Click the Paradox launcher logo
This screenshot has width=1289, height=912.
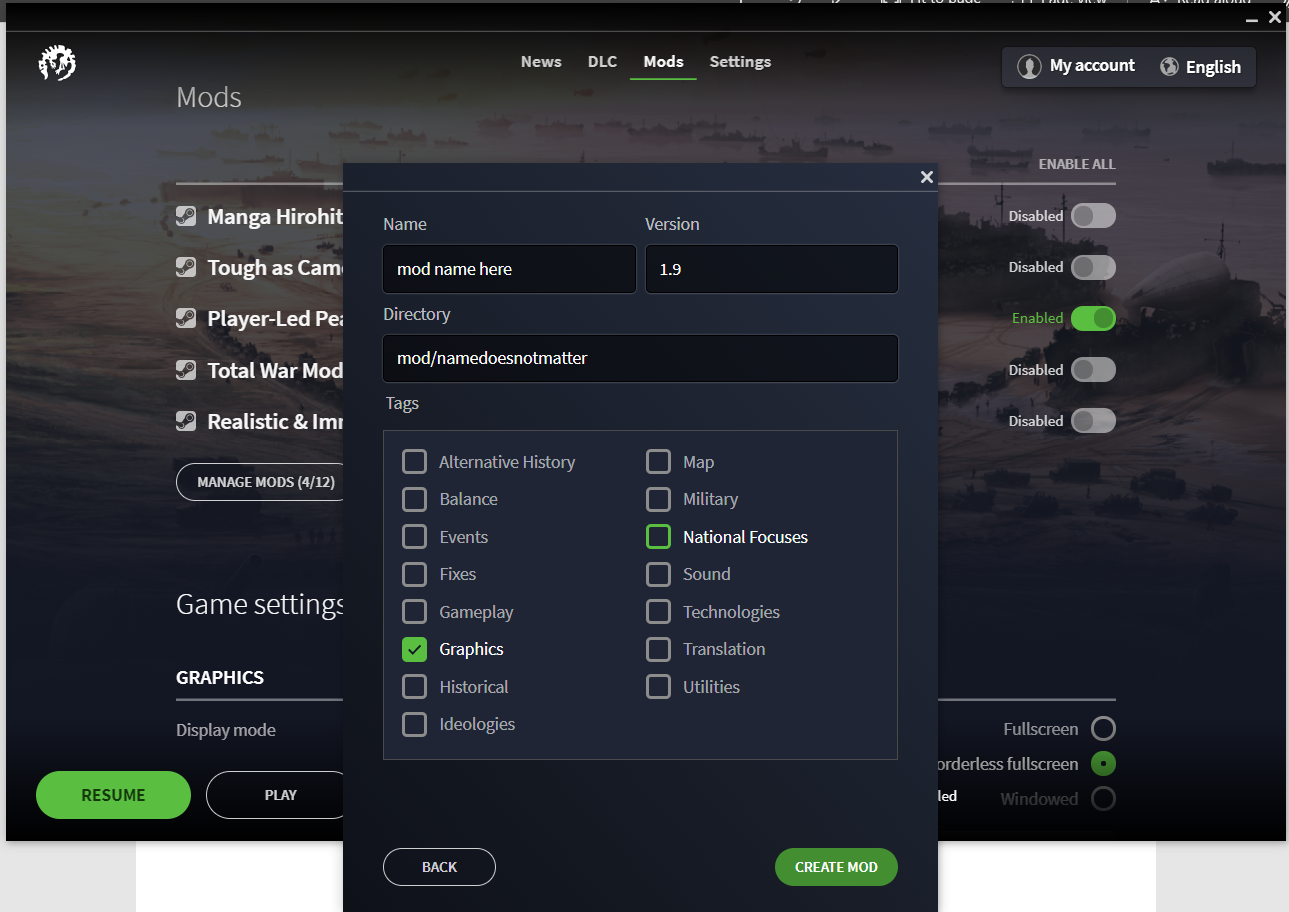pyautogui.click(x=57, y=64)
